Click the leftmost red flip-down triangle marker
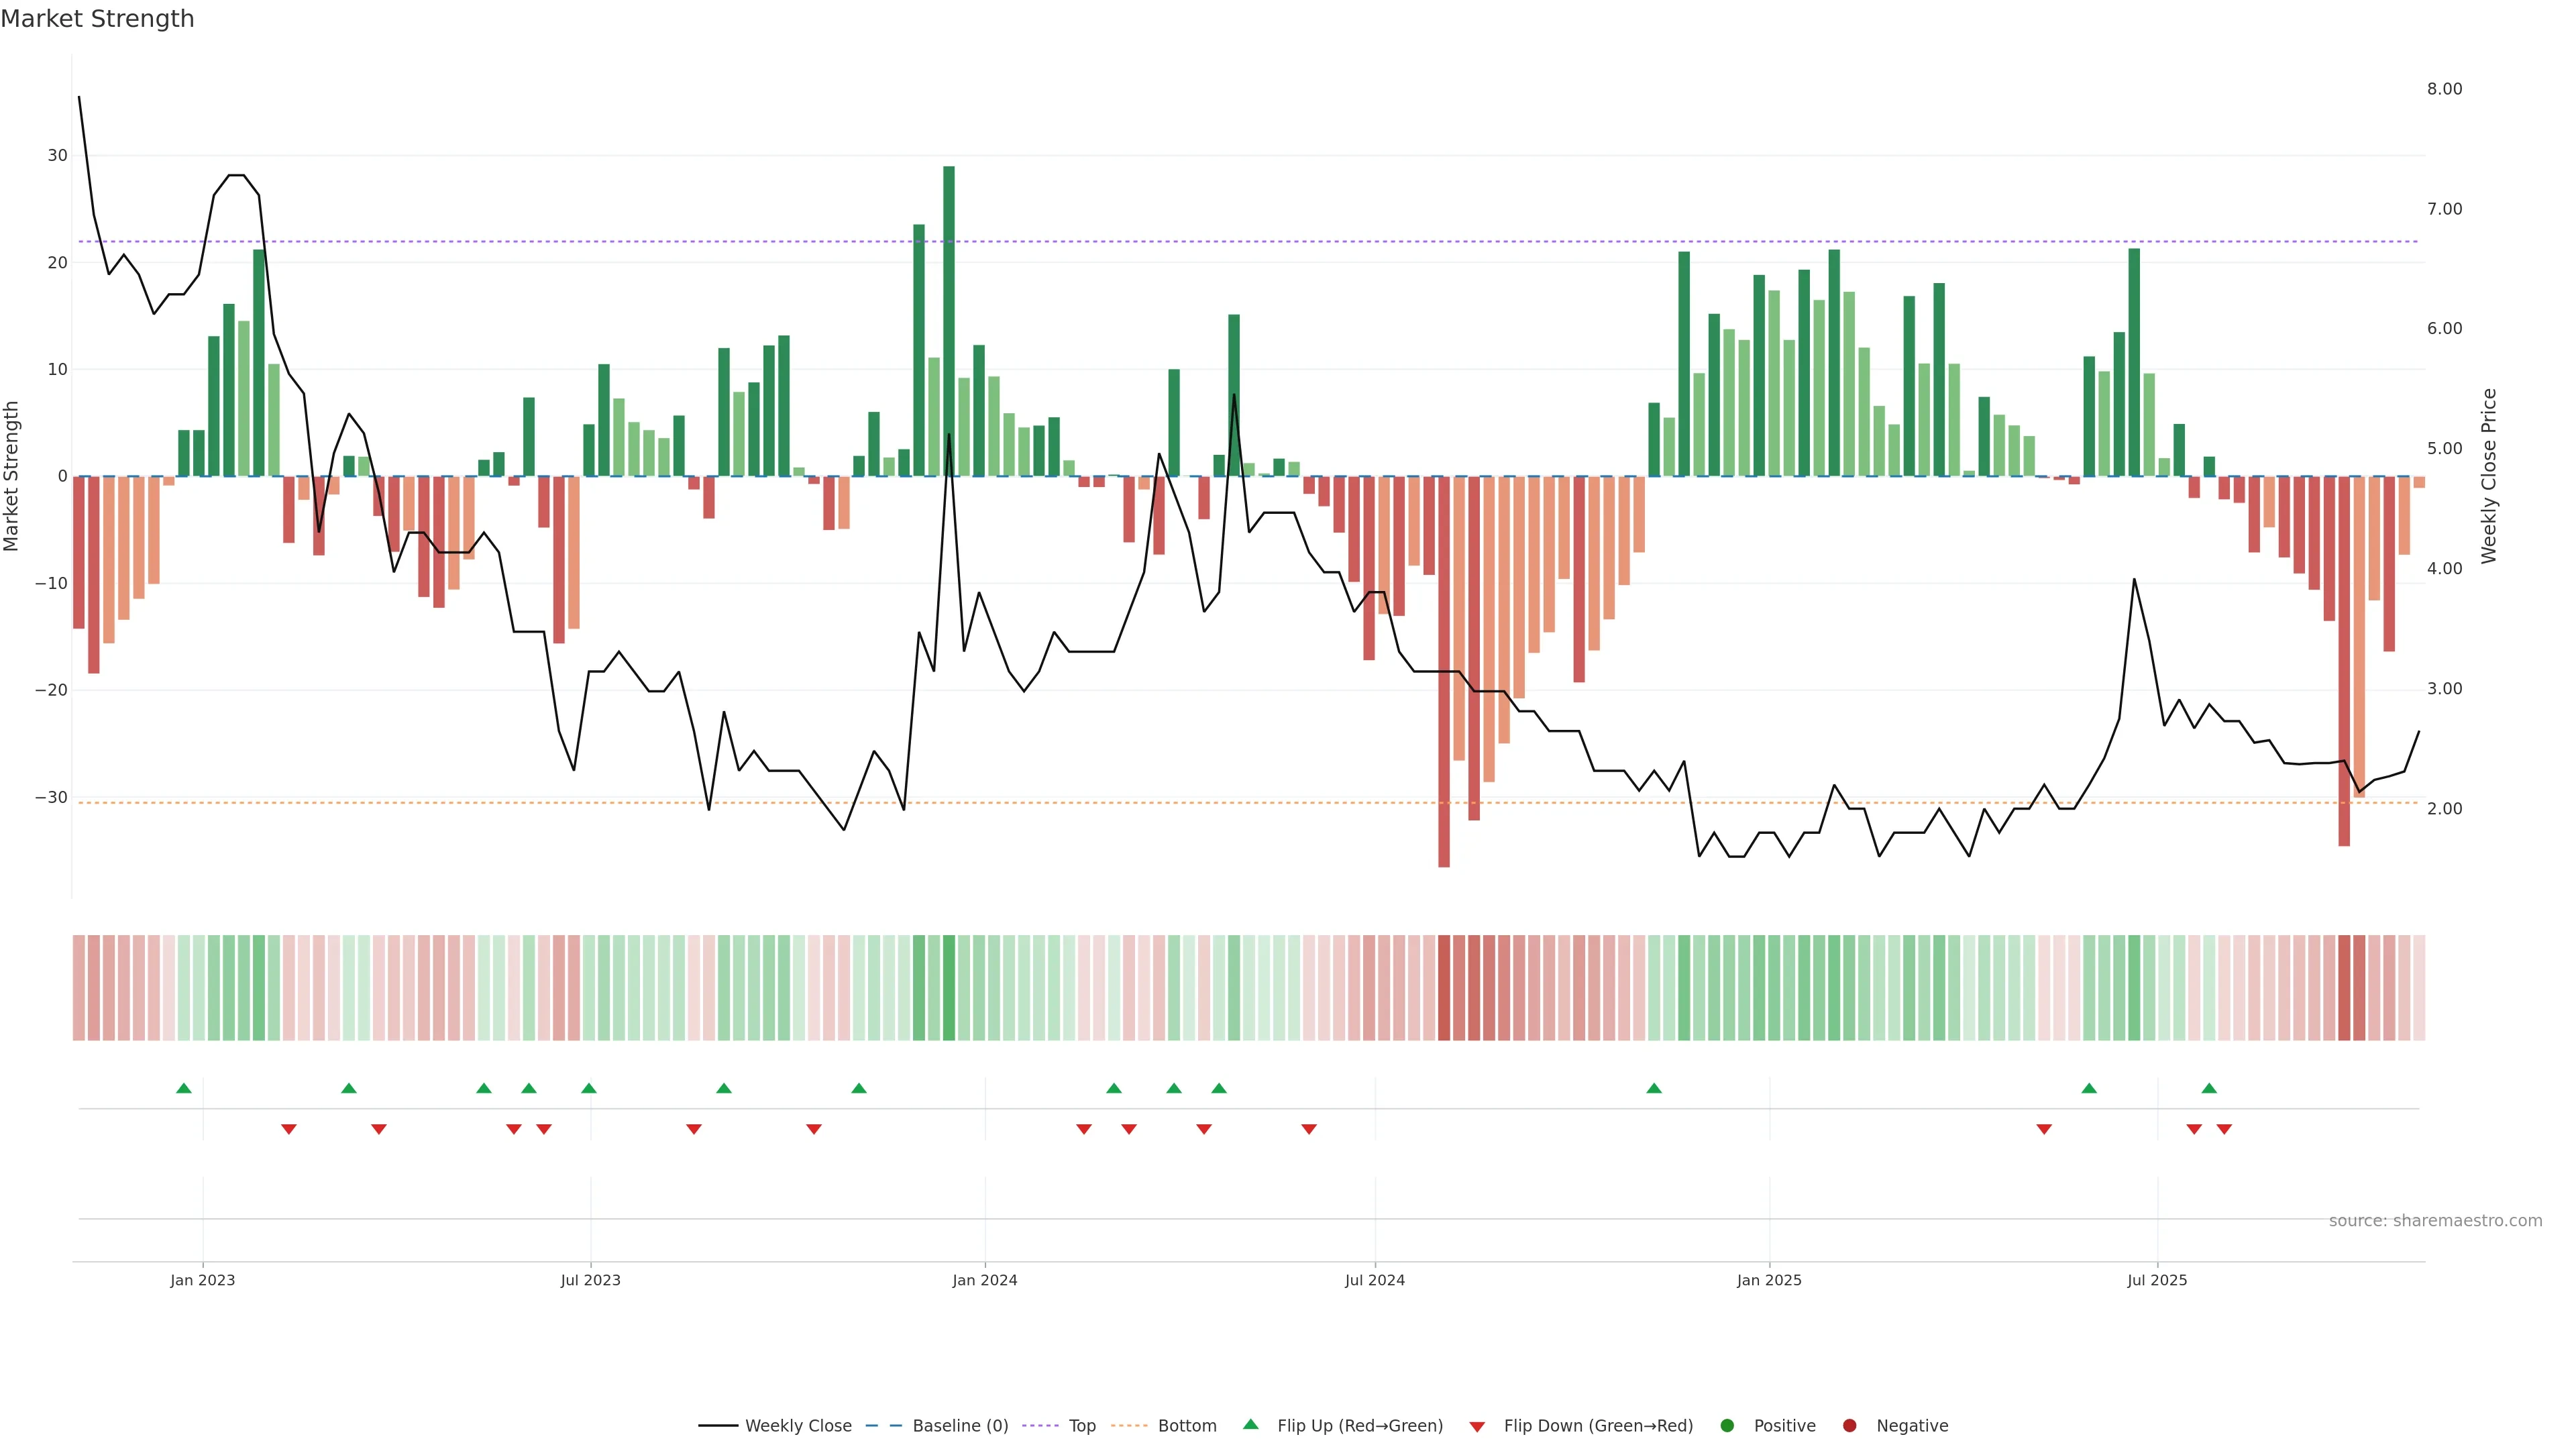This screenshot has width=2576, height=1449. pos(289,1129)
